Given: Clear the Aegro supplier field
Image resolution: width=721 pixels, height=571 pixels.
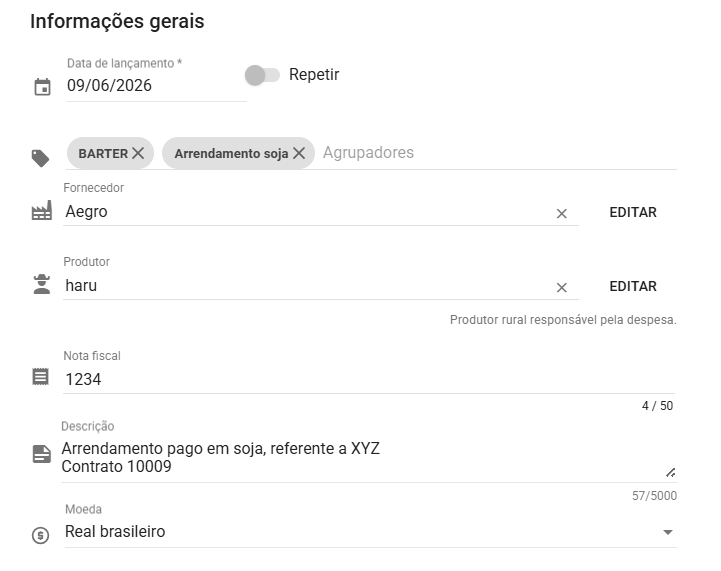Looking at the screenshot, I should tap(561, 214).
